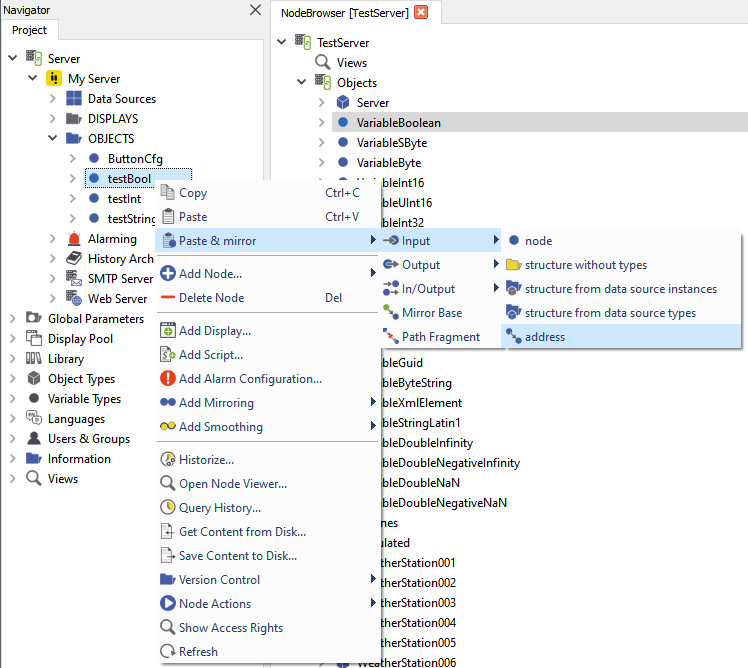Choose structure from data source types

pyautogui.click(x=621, y=313)
